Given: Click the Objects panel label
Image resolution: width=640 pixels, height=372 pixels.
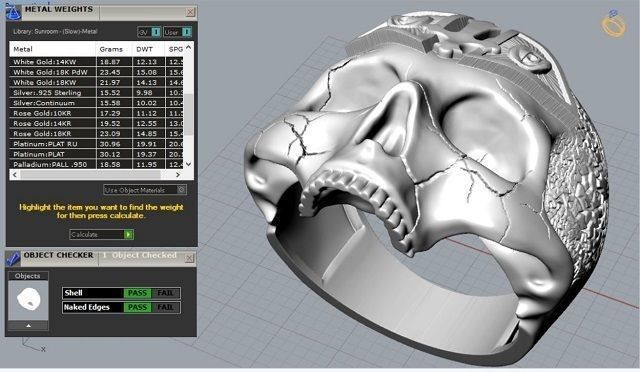Looking at the screenshot, I should tap(28, 276).
